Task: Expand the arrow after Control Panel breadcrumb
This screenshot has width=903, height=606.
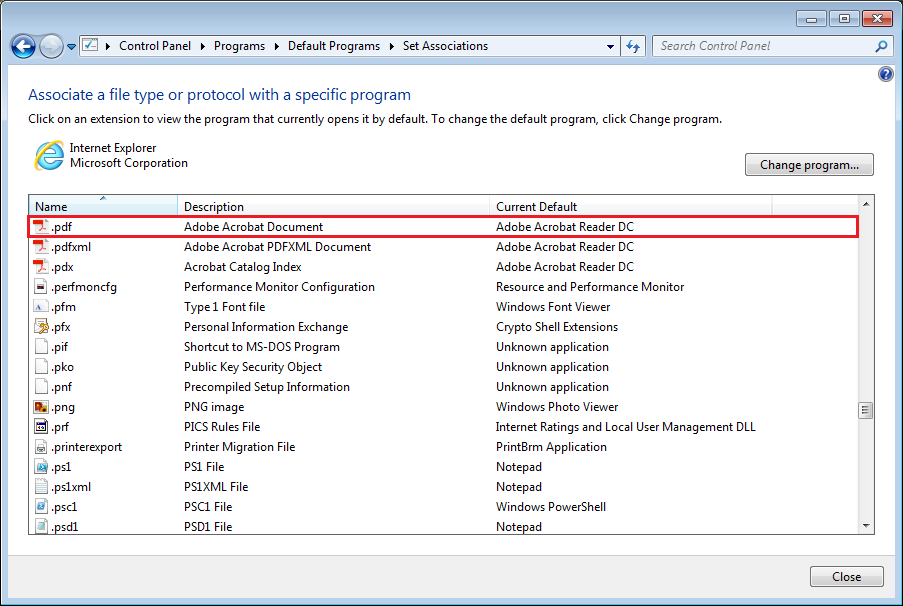Action: click(203, 46)
